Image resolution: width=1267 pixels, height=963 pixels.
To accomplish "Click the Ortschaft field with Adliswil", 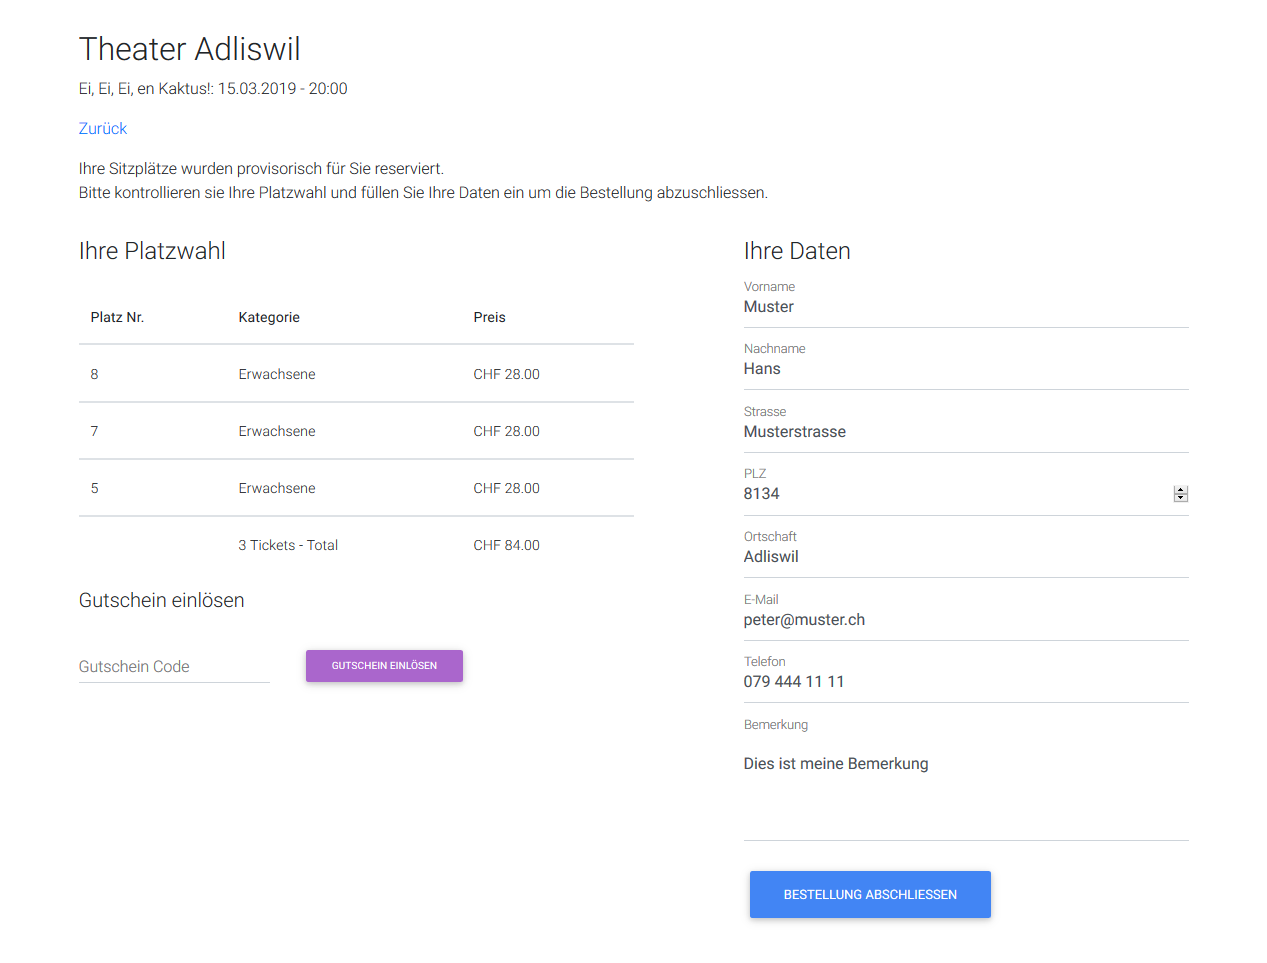I will pyautogui.click(x=966, y=557).
